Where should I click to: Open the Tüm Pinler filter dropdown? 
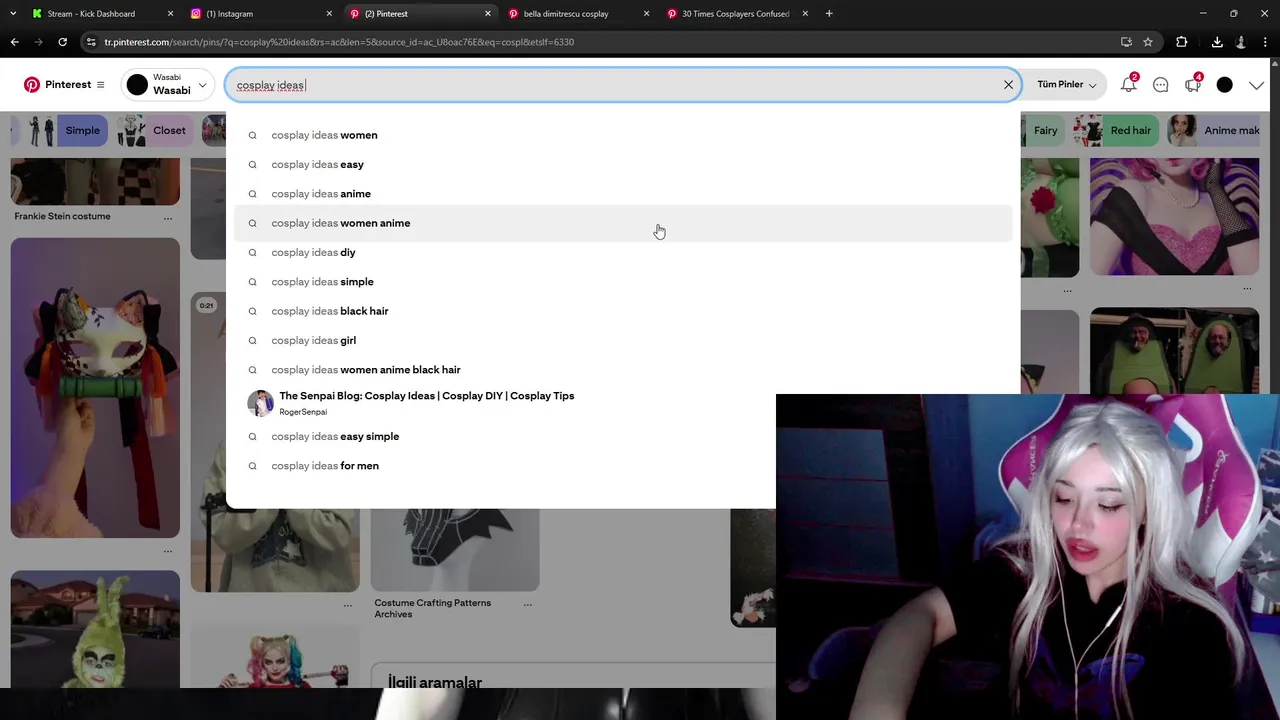point(1066,85)
